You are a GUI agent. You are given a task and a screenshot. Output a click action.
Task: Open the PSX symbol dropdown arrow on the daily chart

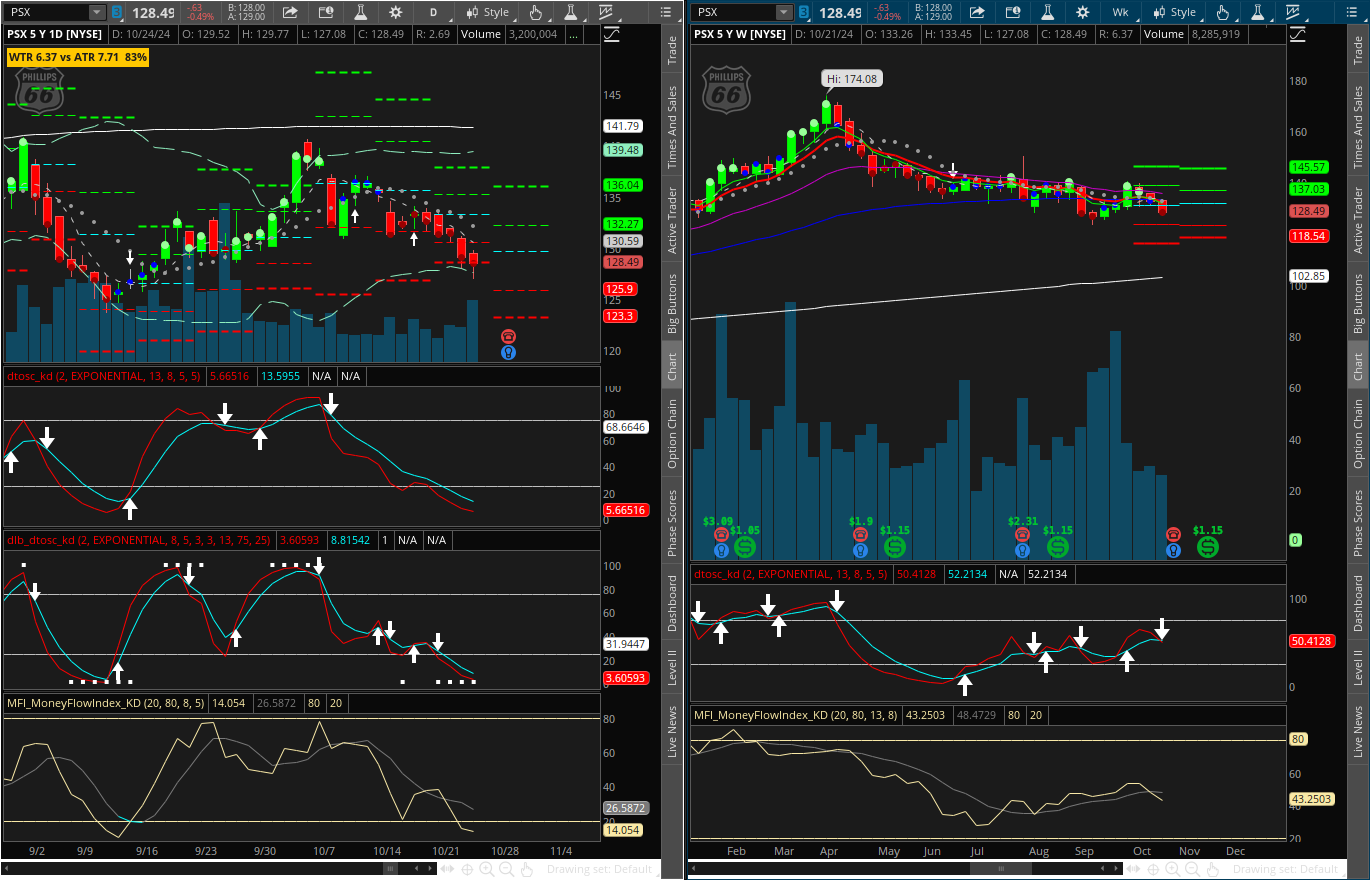96,12
